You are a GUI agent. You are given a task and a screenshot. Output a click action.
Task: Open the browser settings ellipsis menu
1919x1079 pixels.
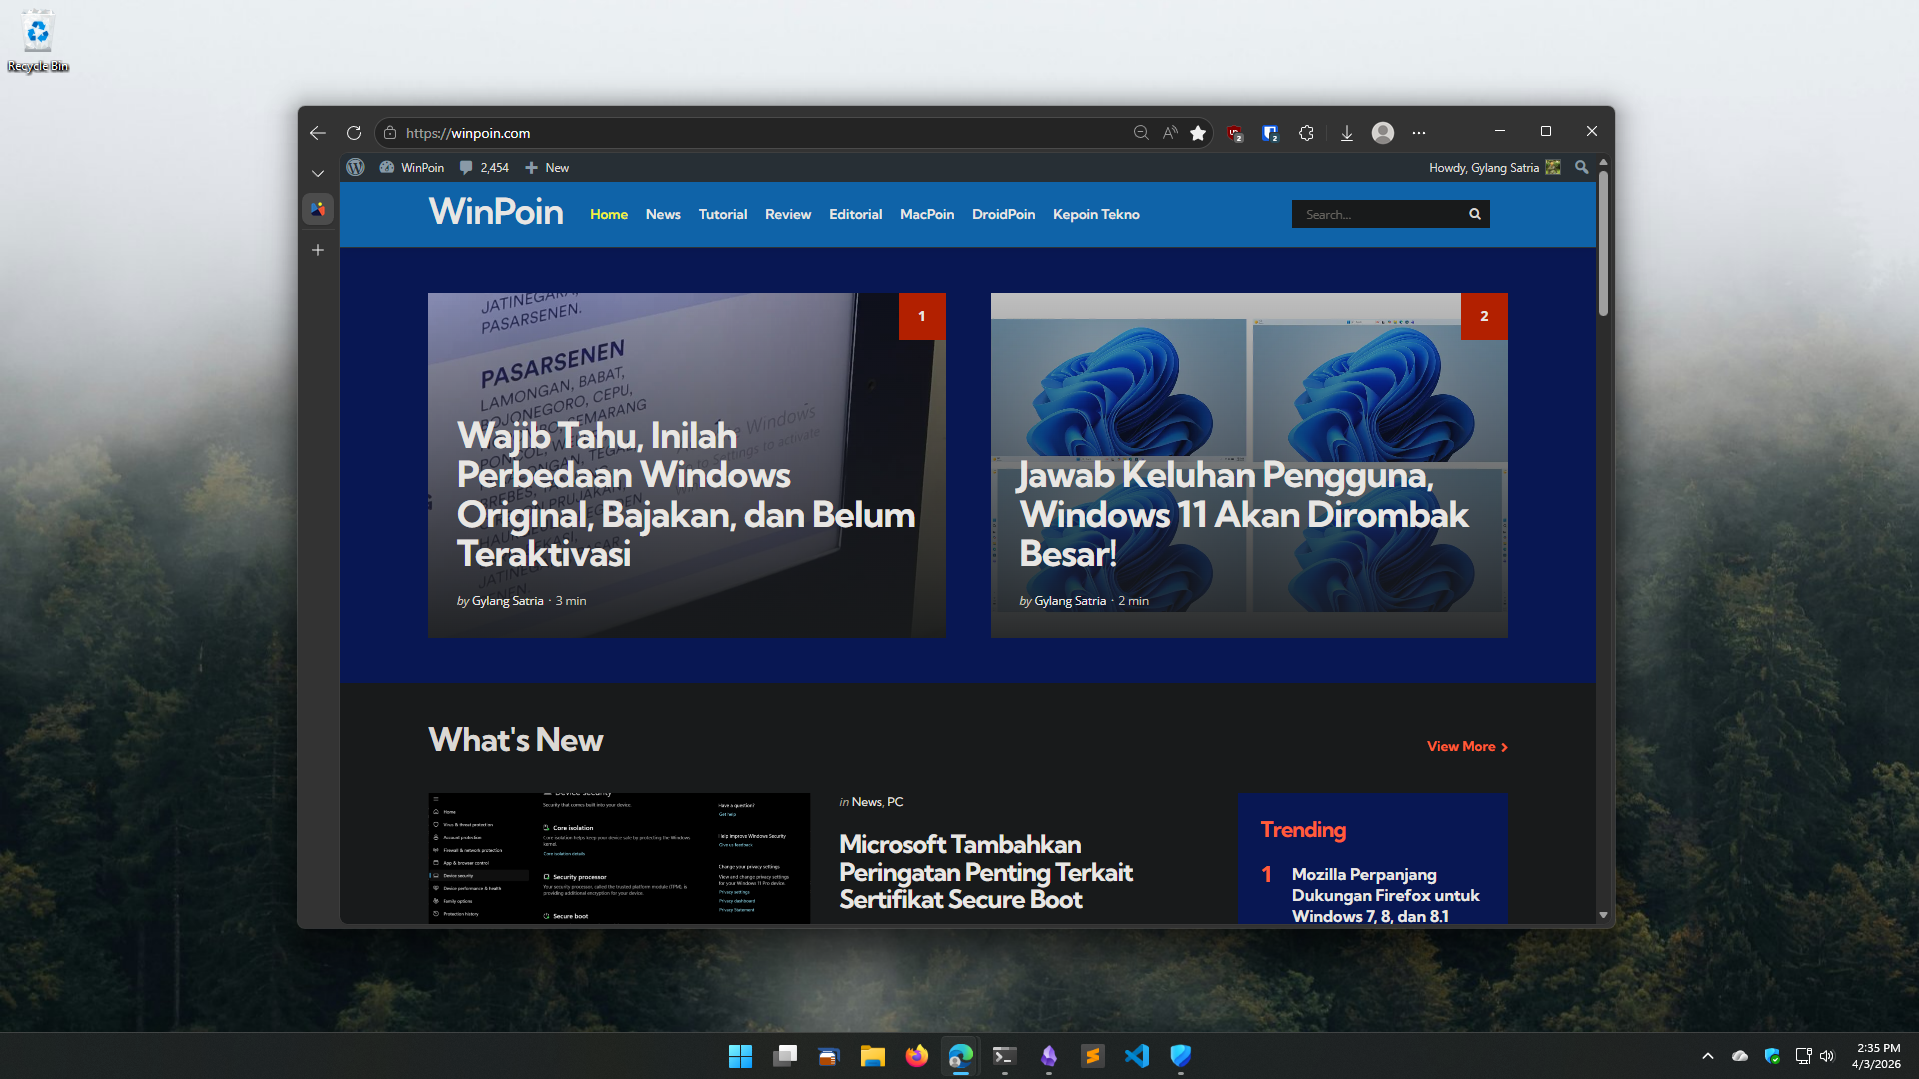coord(1419,133)
